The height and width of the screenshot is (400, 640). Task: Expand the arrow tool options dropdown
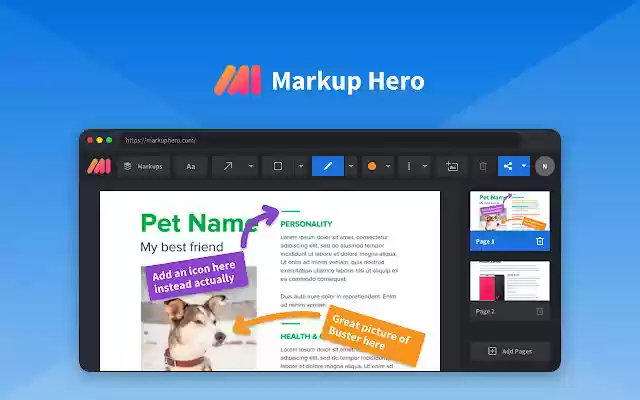[x=251, y=166]
